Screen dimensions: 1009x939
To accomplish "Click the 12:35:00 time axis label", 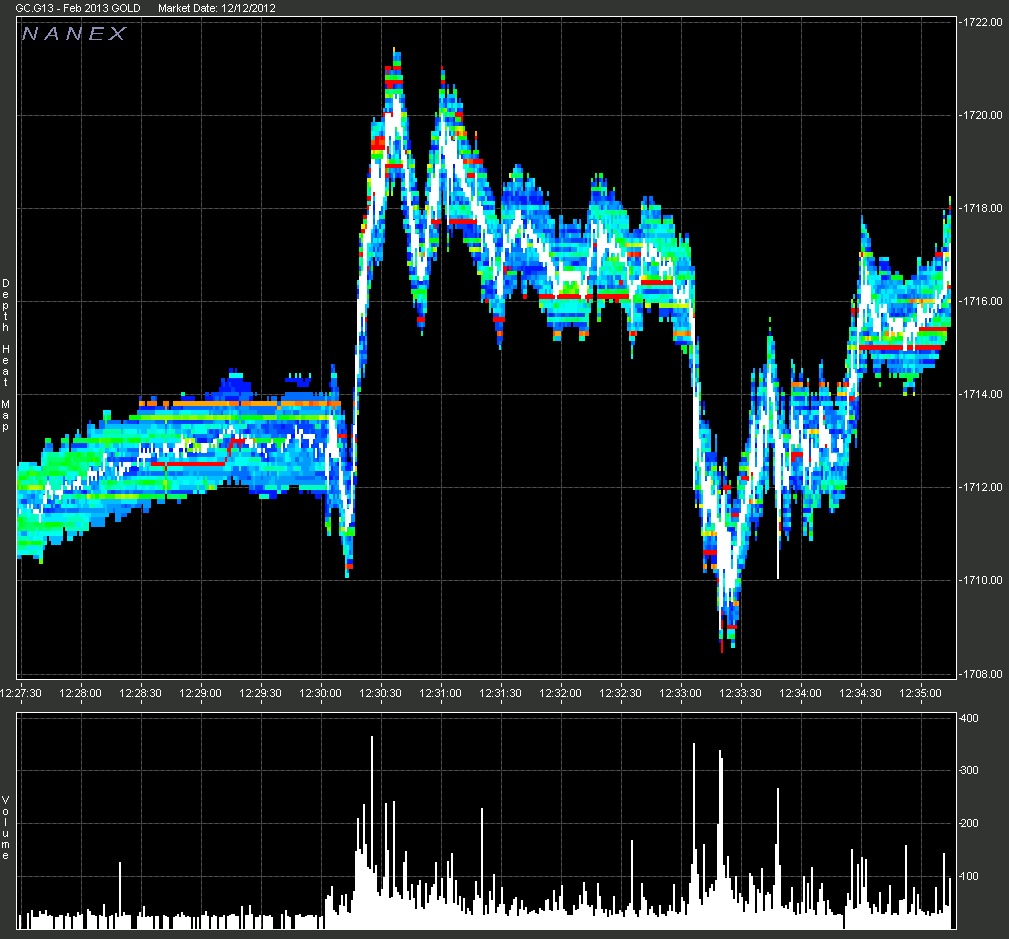I will [x=920, y=693].
